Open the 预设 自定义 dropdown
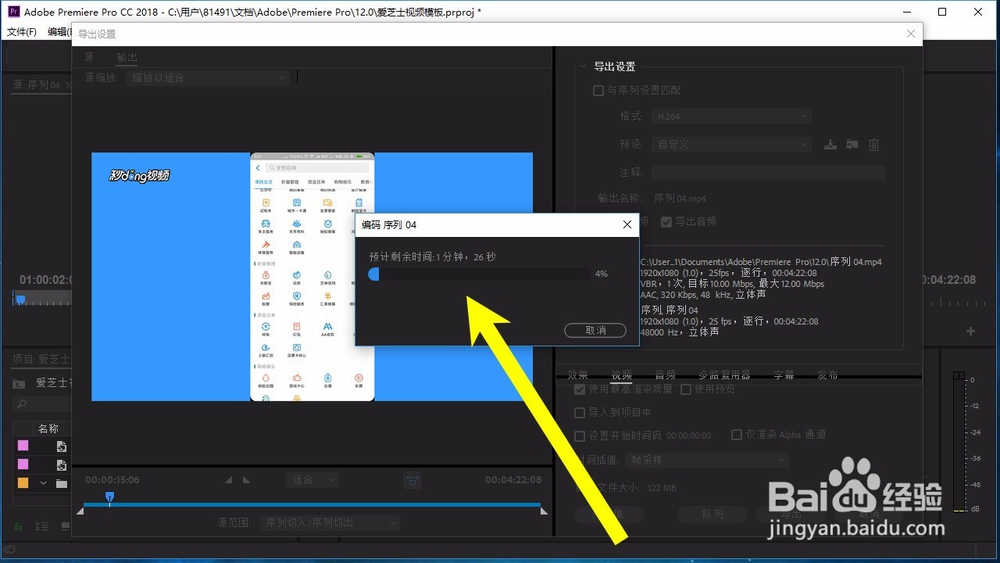1000x563 pixels. (x=732, y=145)
